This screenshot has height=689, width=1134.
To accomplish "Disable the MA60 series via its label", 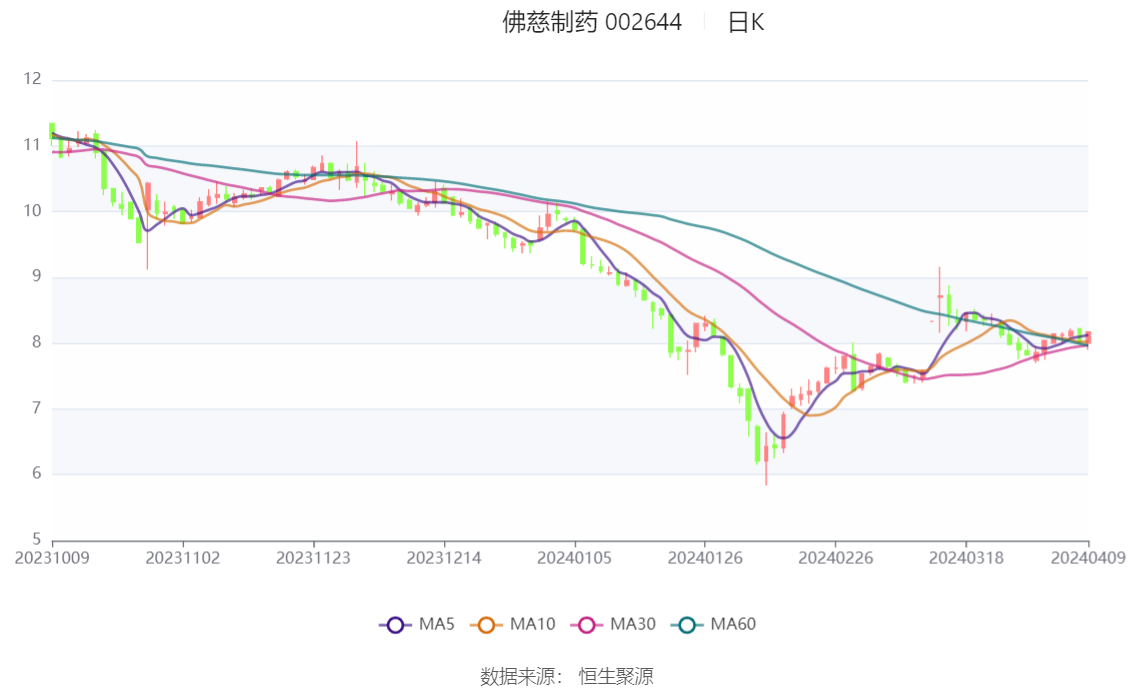I will [x=733, y=625].
